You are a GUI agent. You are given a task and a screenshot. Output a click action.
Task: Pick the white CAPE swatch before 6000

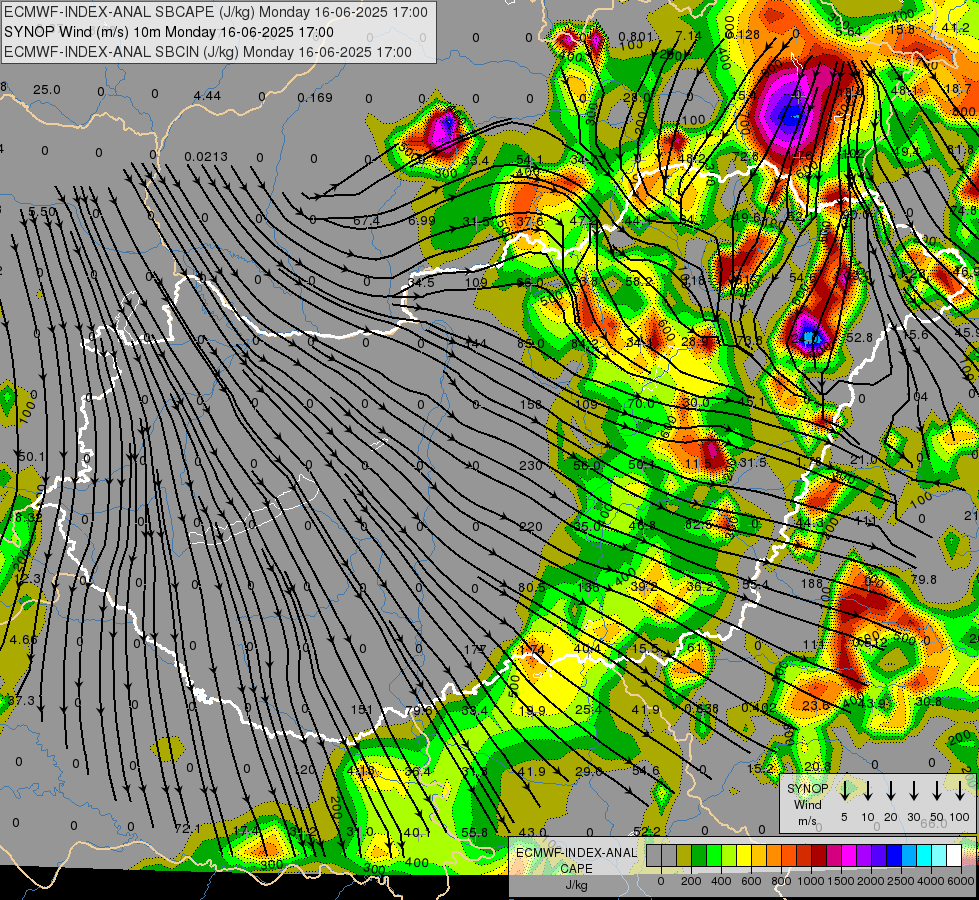[953, 856]
